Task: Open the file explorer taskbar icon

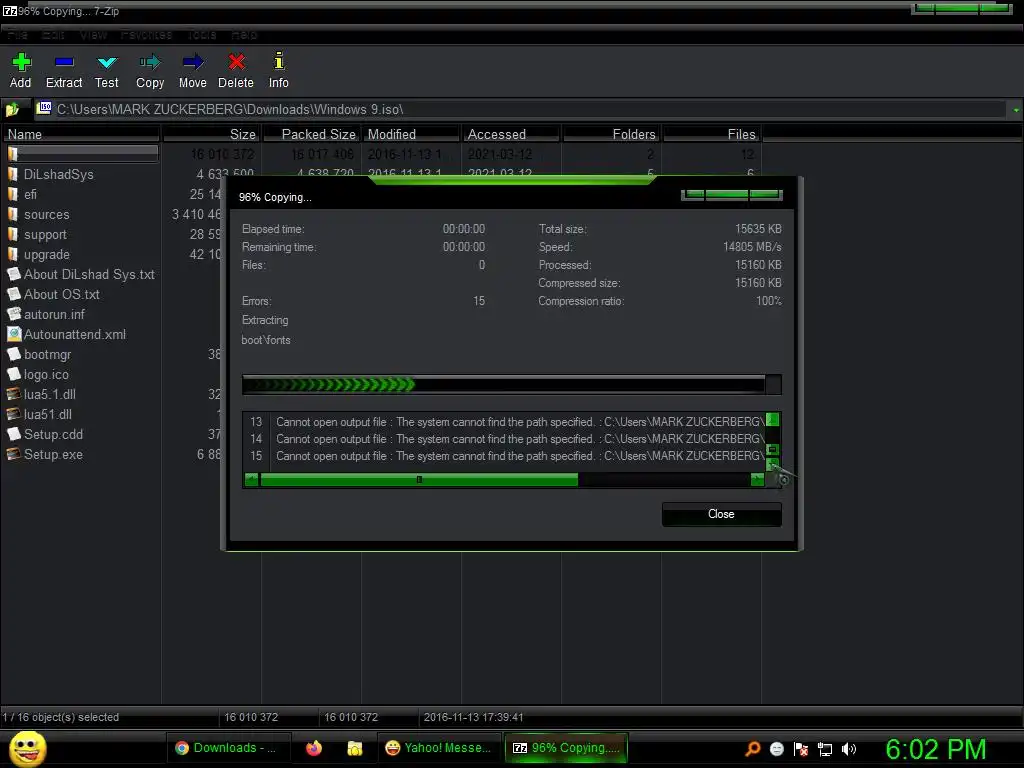Action: pyautogui.click(x=355, y=748)
